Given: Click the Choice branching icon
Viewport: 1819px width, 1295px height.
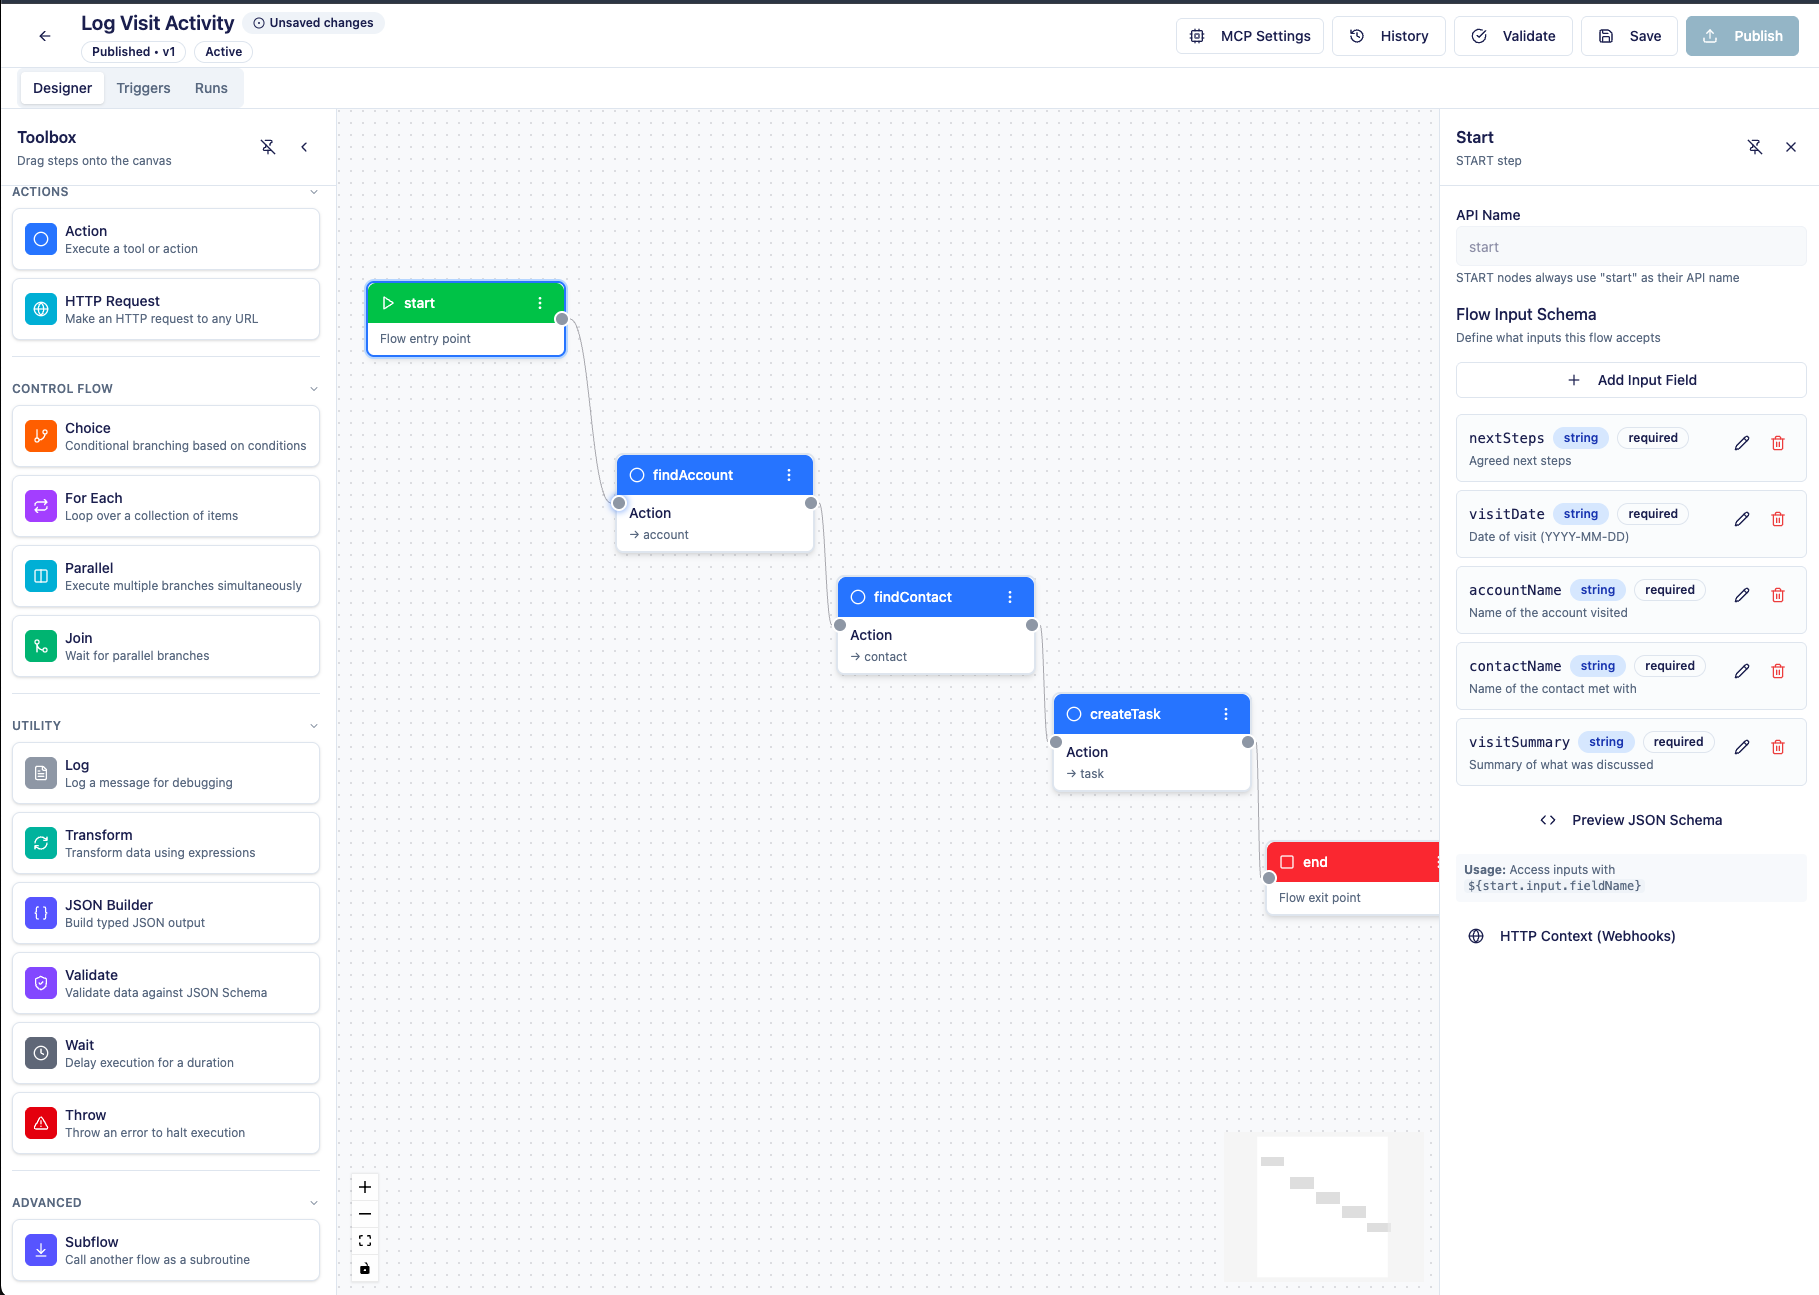Looking at the screenshot, I should pos(41,436).
